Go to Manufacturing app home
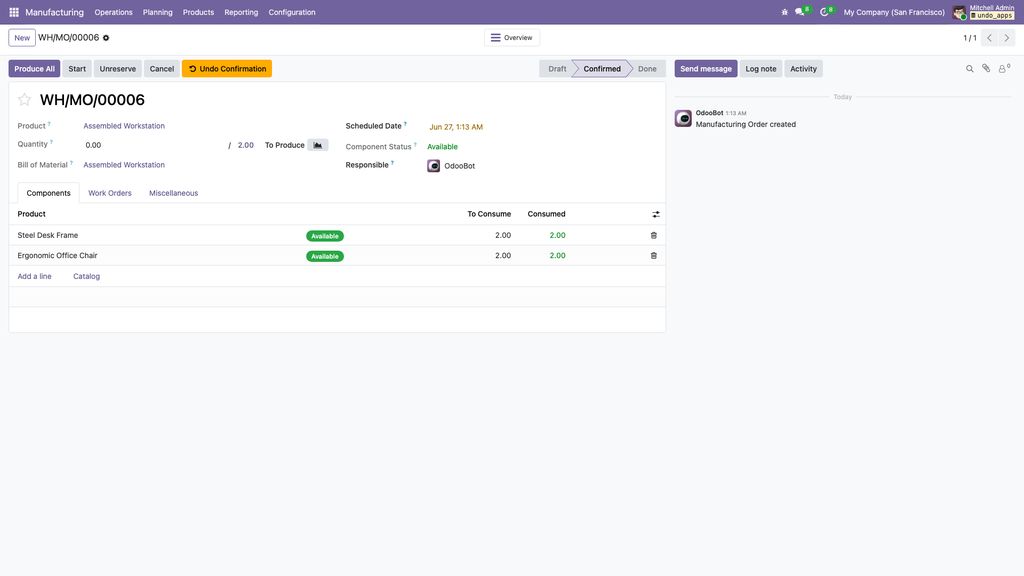1024x576 pixels. (54, 12)
